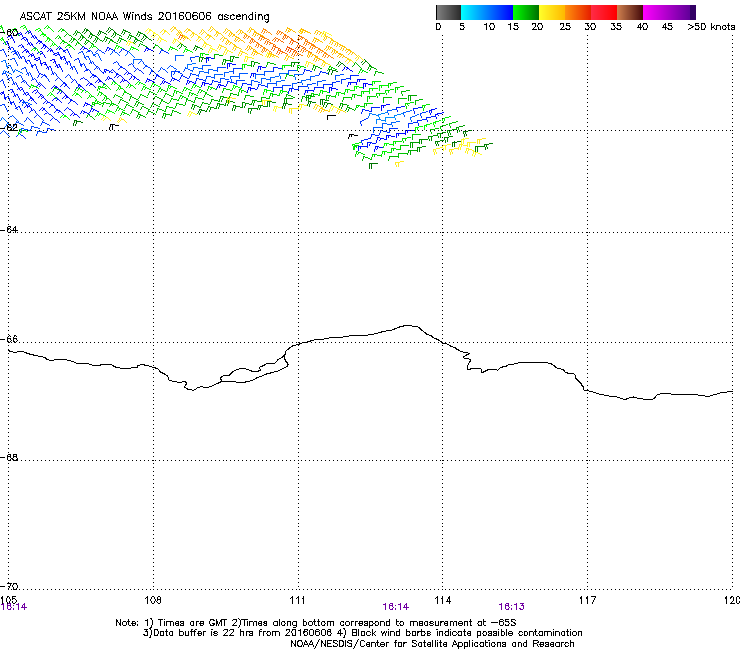Click the purple time stamp '16:13'

[512, 607]
